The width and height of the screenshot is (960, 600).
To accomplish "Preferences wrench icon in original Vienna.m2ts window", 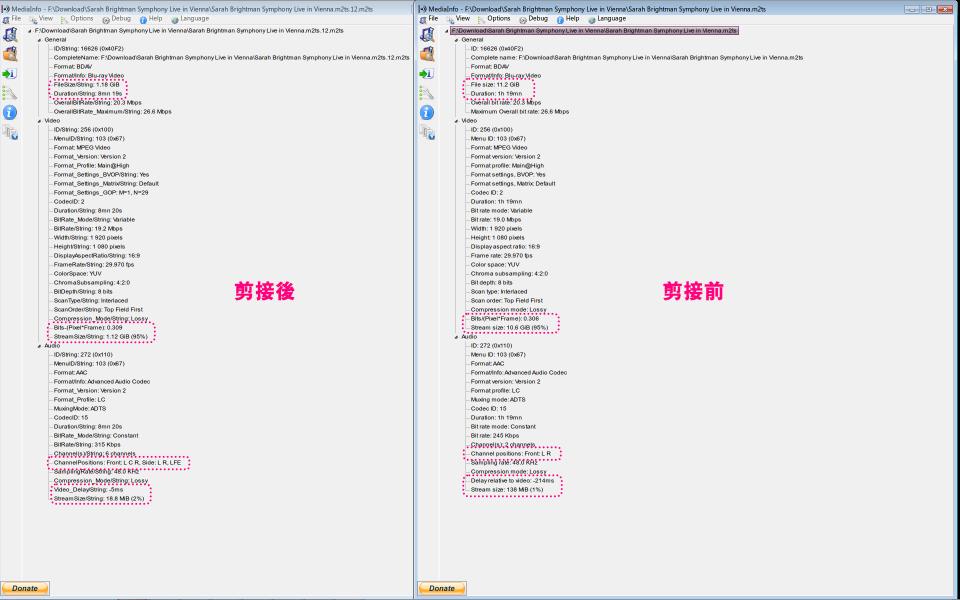I will click(x=427, y=93).
